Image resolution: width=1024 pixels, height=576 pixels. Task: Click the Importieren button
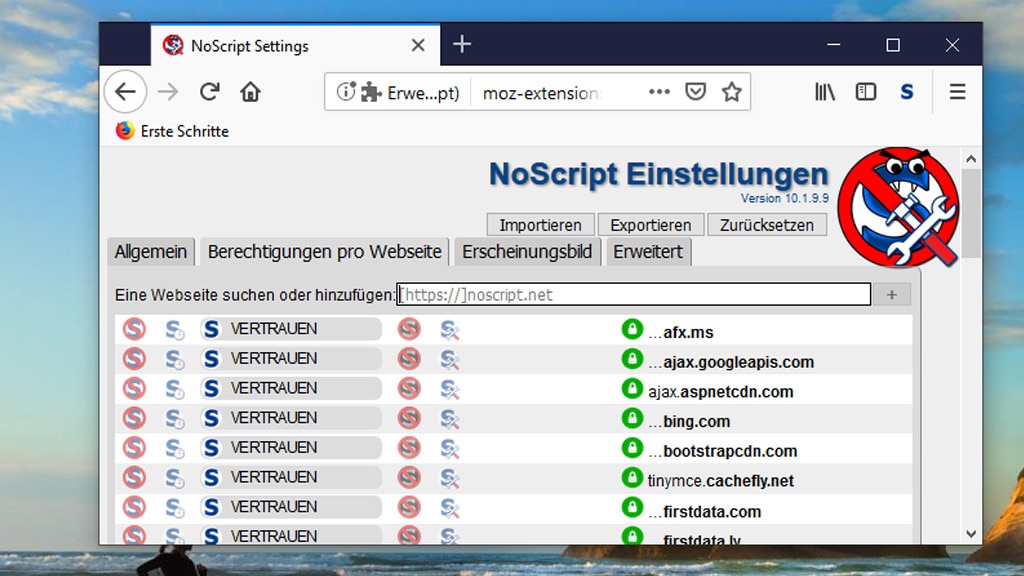coord(540,225)
